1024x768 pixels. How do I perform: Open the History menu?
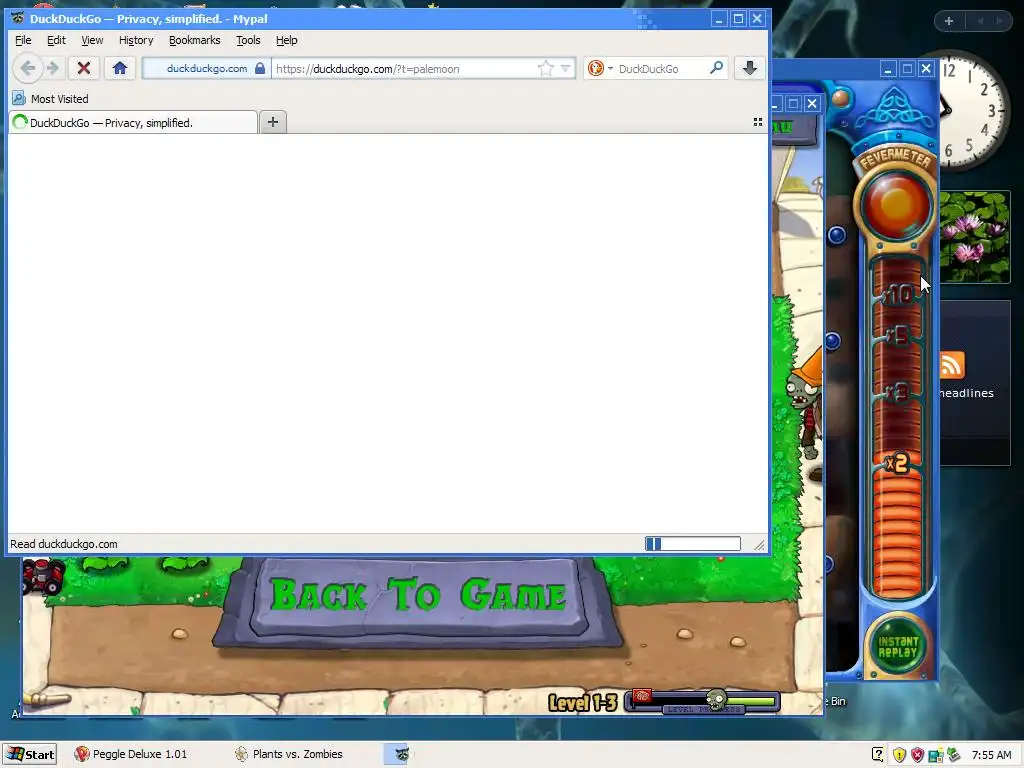(x=136, y=40)
